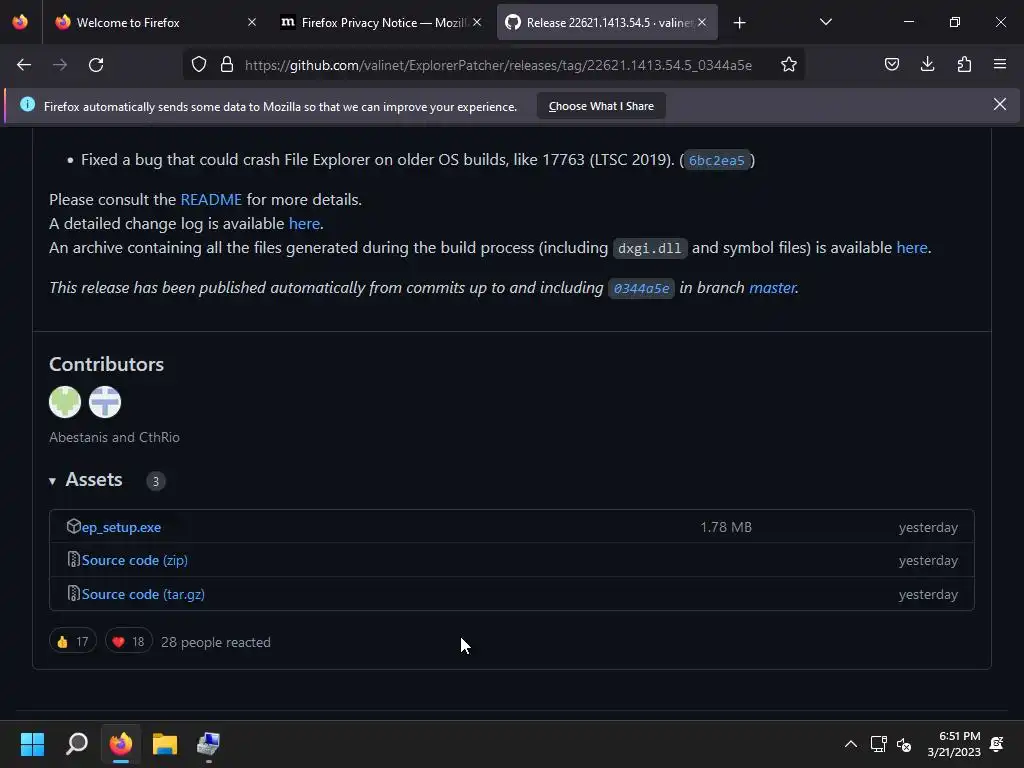The width and height of the screenshot is (1024, 768).
Task: Open the README link
Action: tap(211, 199)
